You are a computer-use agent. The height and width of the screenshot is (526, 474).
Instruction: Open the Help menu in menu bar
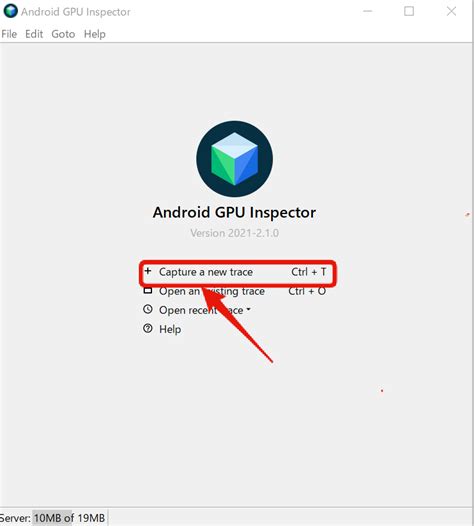(95, 34)
